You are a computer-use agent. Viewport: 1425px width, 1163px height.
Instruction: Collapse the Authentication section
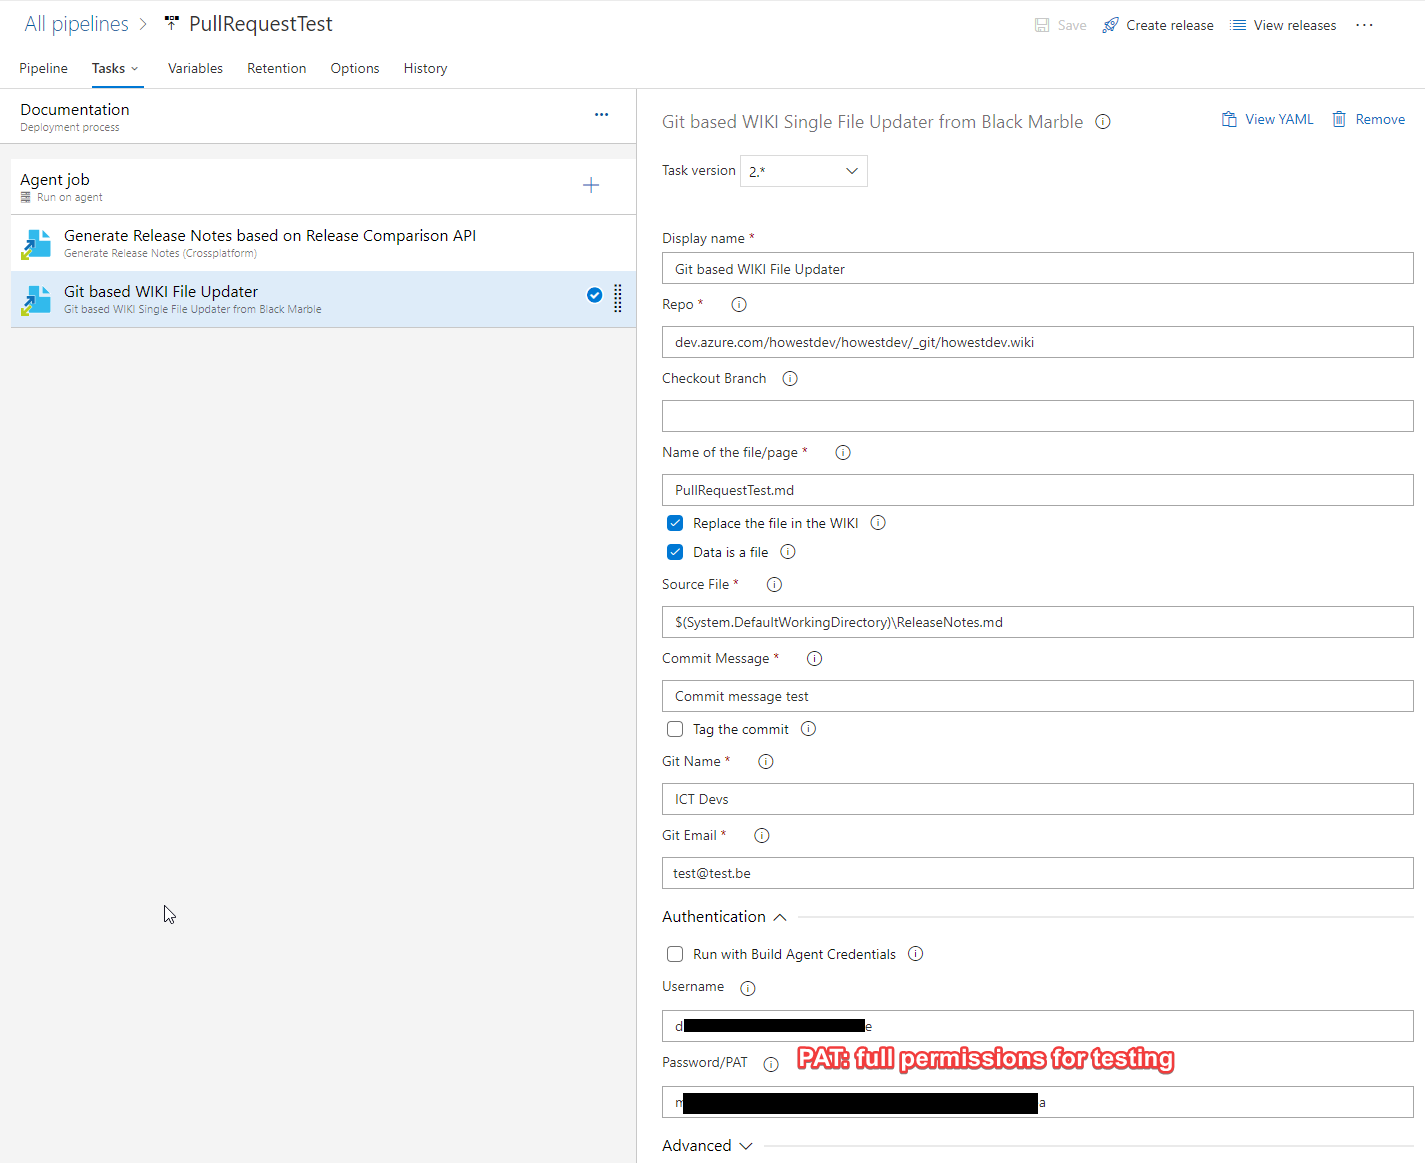780,917
